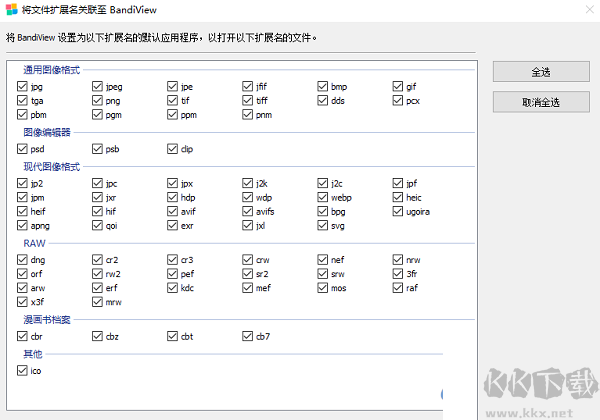600x420 pixels.
Task: Toggle the hdp checkbox
Action: [x=172, y=197]
